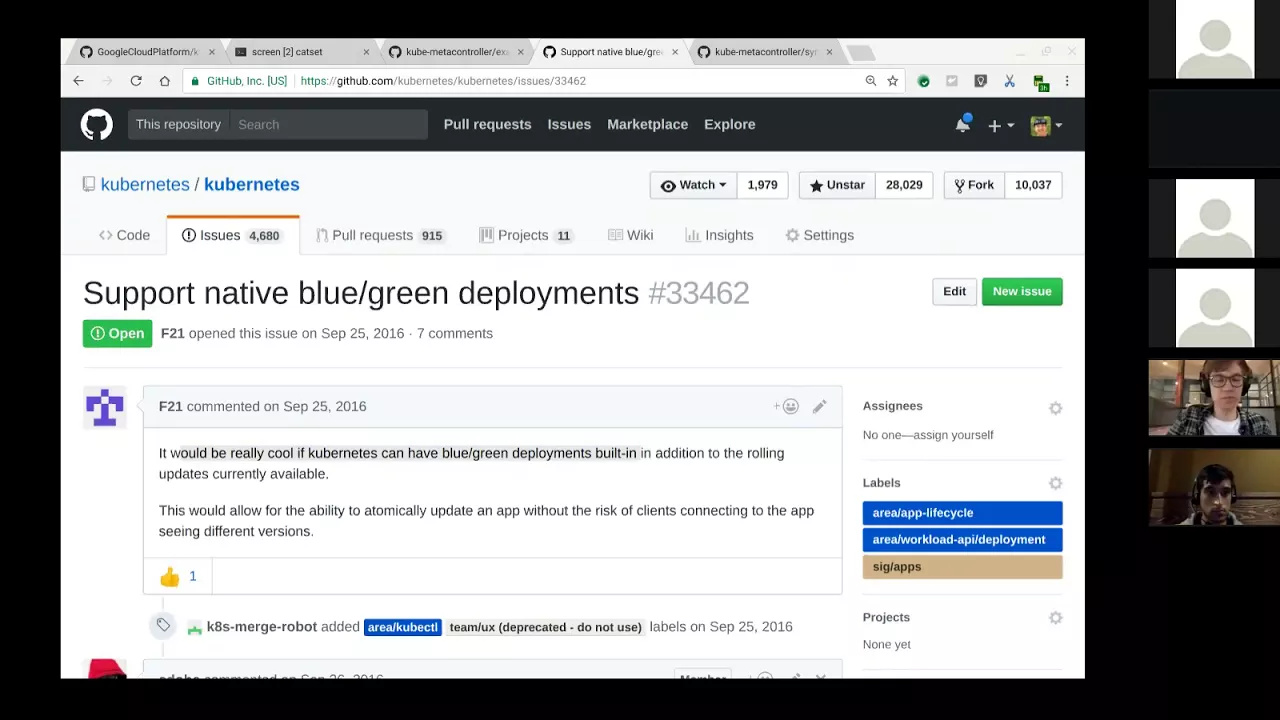Viewport: 1280px width, 720px height.
Task: Click the Sep 25, 2016 comment timestamp
Action: click(x=324, y=406)
